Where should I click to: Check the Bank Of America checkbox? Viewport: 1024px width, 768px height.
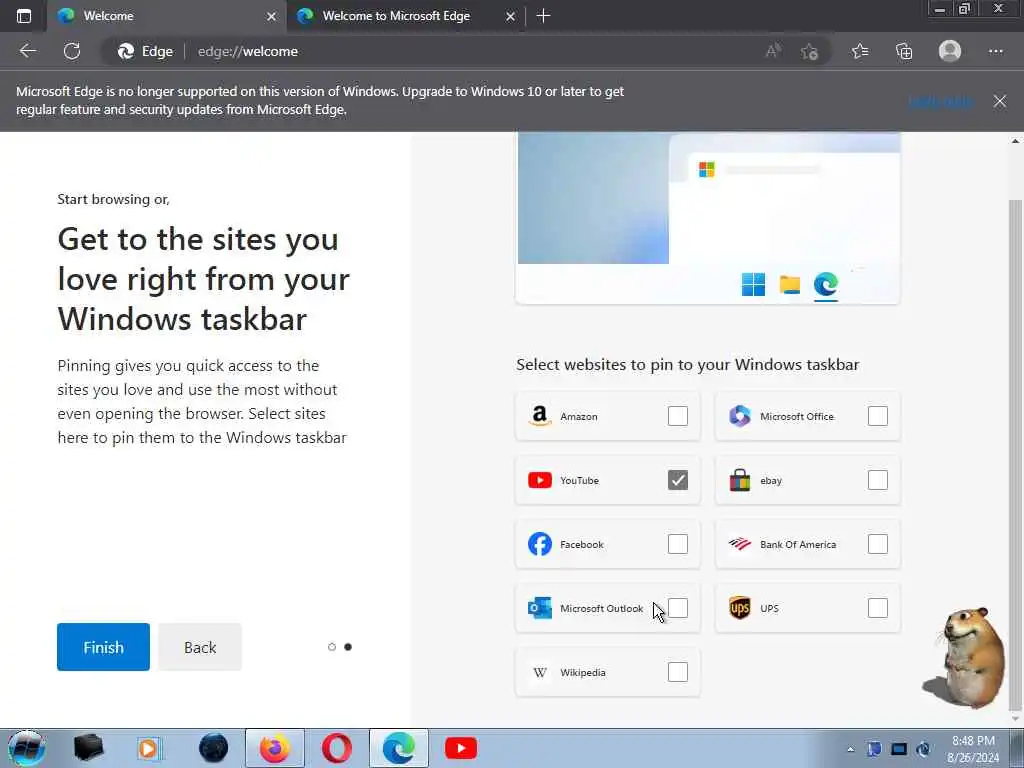point(878,544)
